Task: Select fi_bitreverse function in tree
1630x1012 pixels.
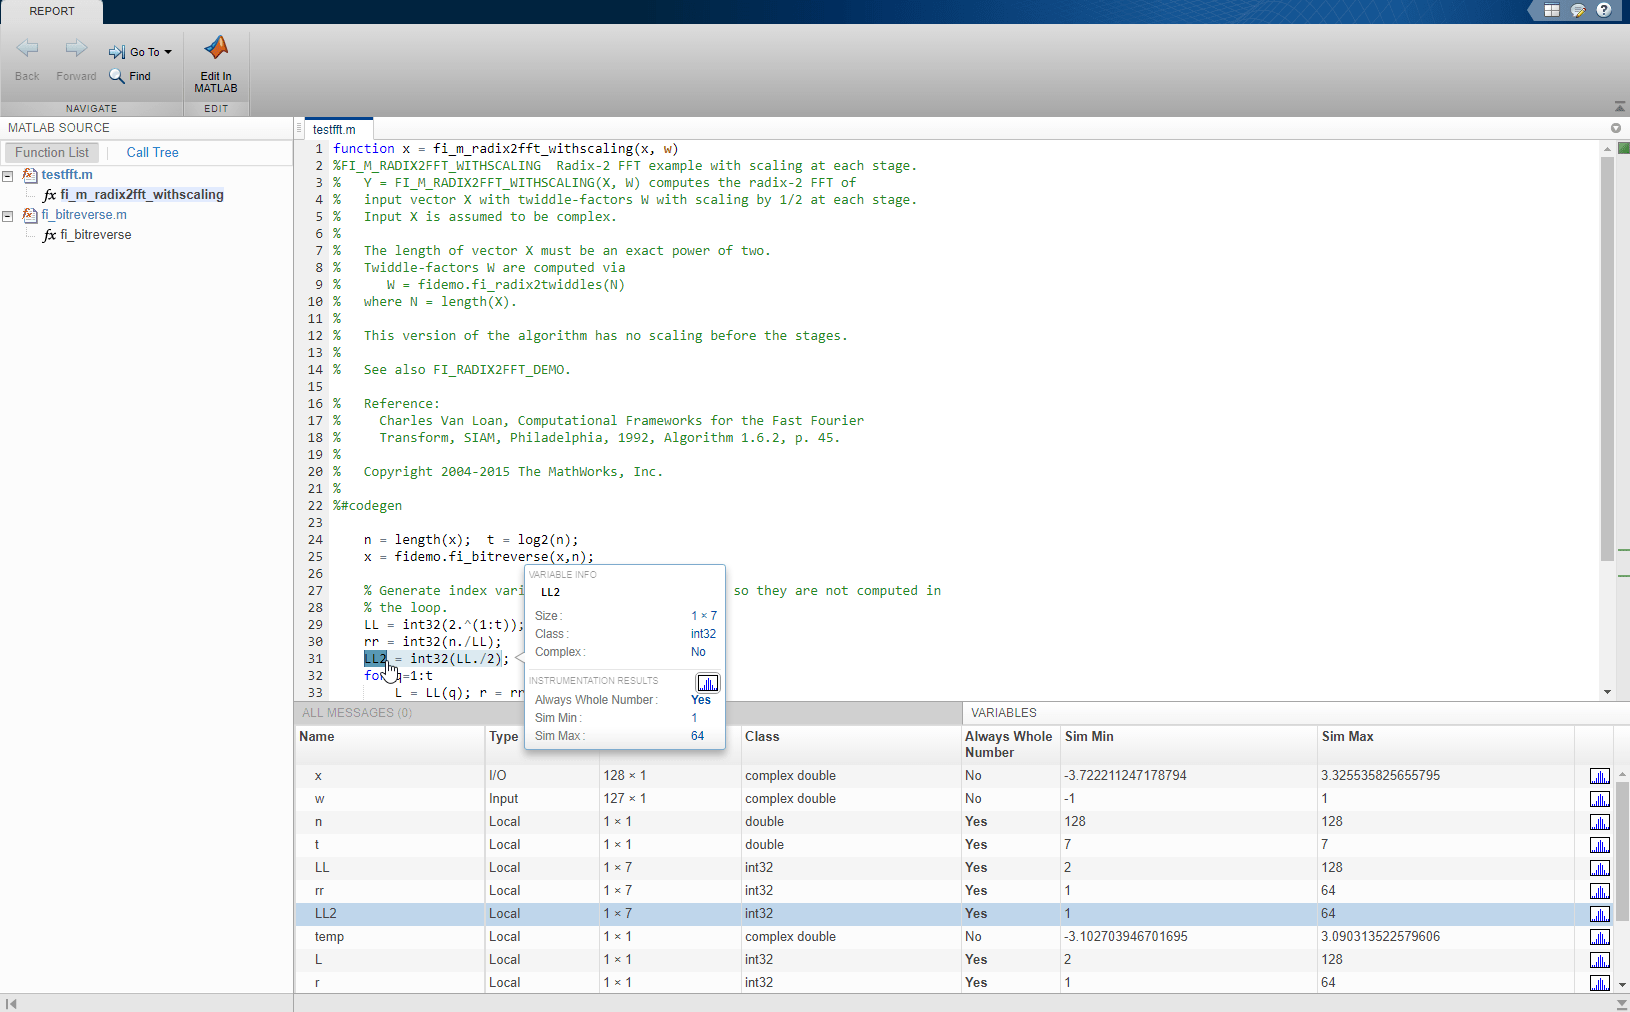Action: [x=95, y=235]
